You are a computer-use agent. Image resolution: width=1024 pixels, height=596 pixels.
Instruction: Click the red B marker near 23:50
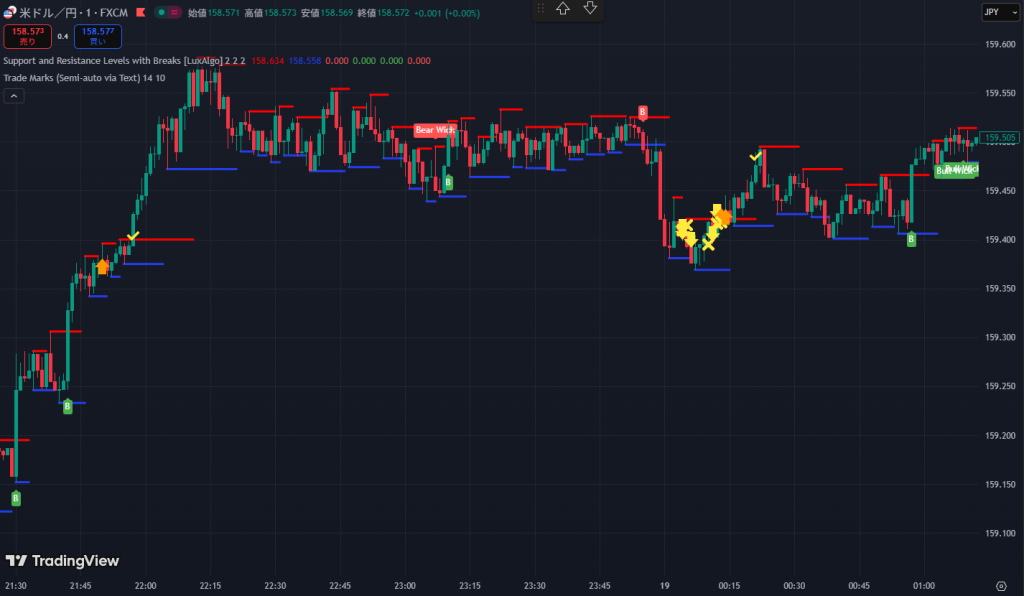coord(643,113)
